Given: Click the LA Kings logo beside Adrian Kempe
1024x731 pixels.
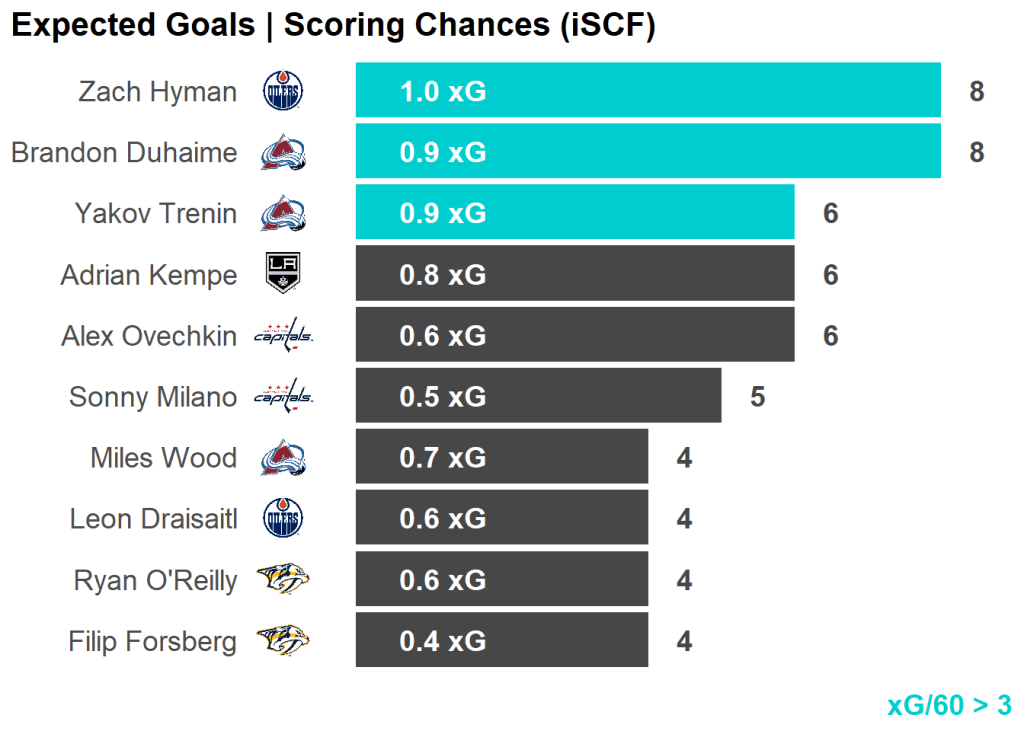Looking at the screenshot, I should (x=282, y=274).
